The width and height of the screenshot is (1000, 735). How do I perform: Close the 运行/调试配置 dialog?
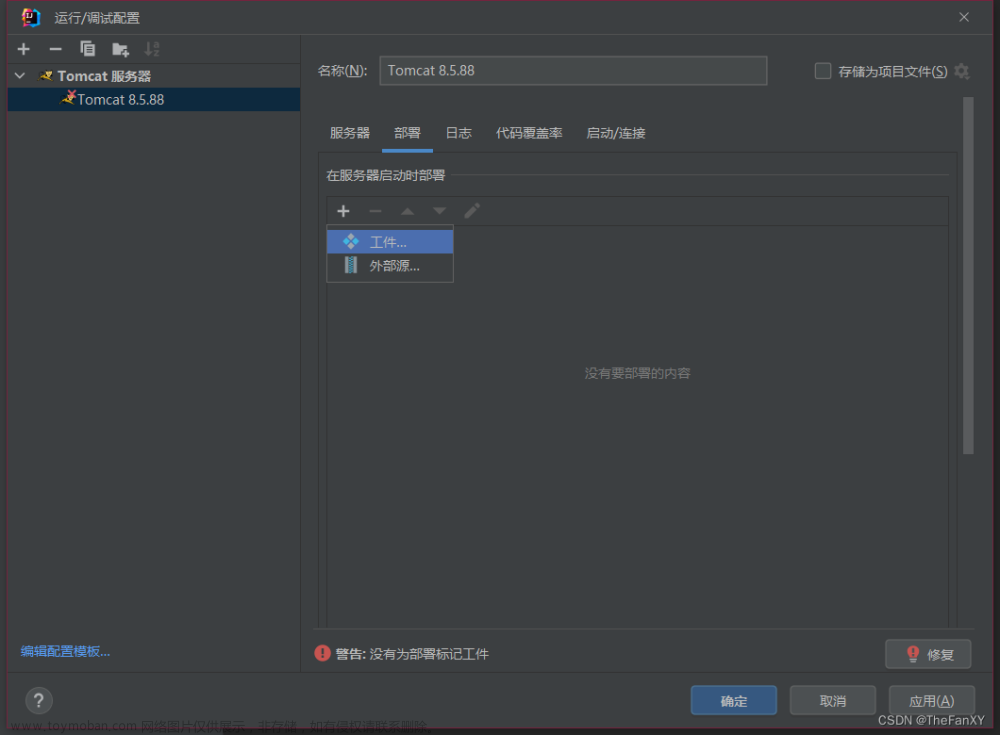coord(964,17)
